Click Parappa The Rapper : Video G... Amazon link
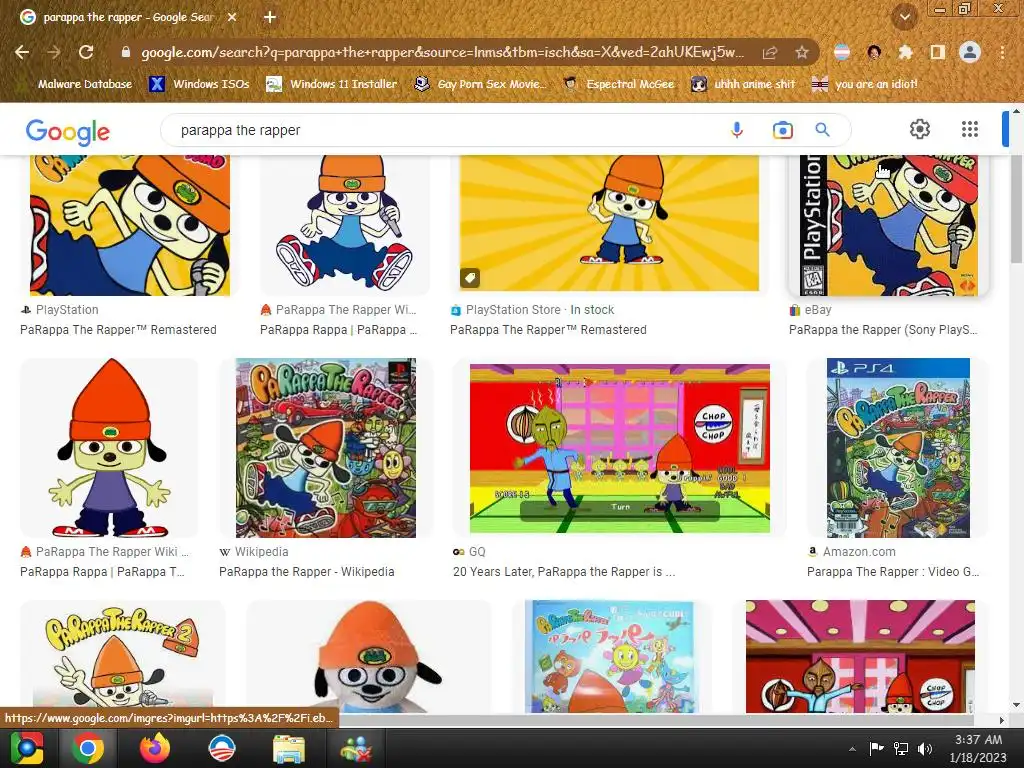 click(893, 571)
